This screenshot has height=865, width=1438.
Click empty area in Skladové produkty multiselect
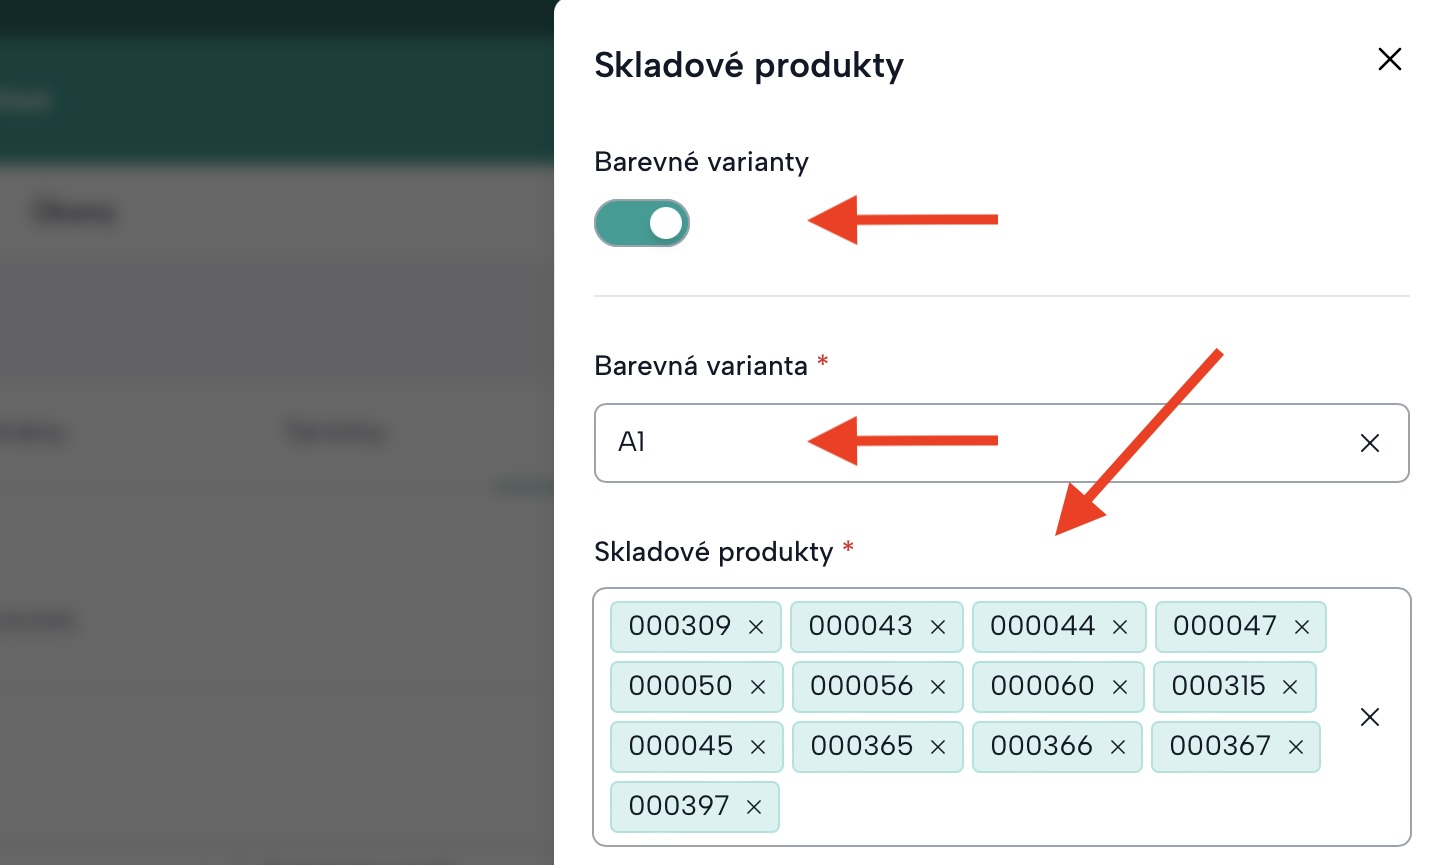[x=1050, y=807]
